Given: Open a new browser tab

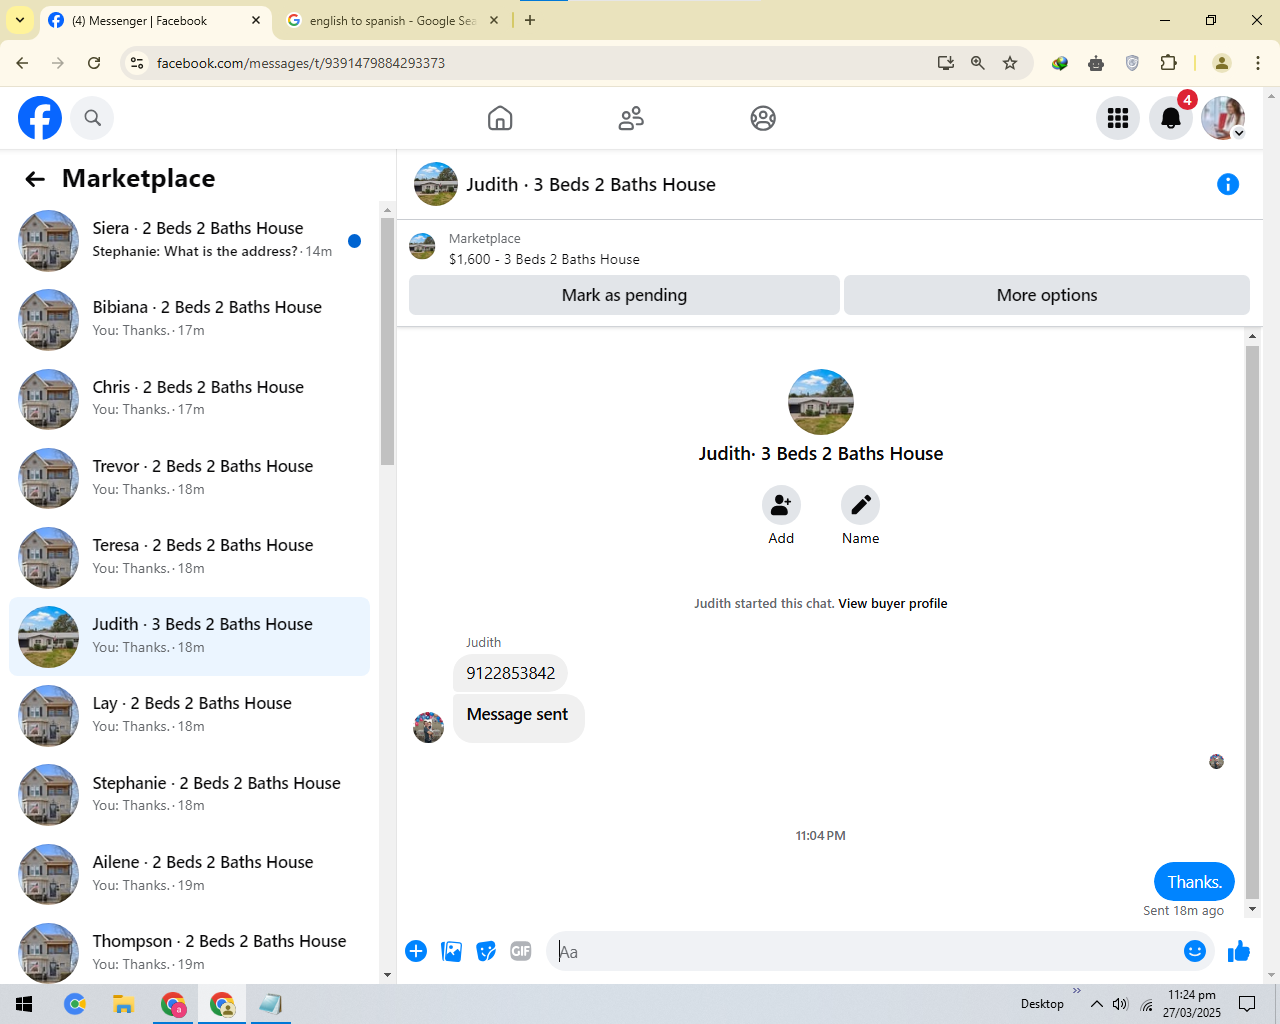Looking at the screenshot, I should [530, 20].
